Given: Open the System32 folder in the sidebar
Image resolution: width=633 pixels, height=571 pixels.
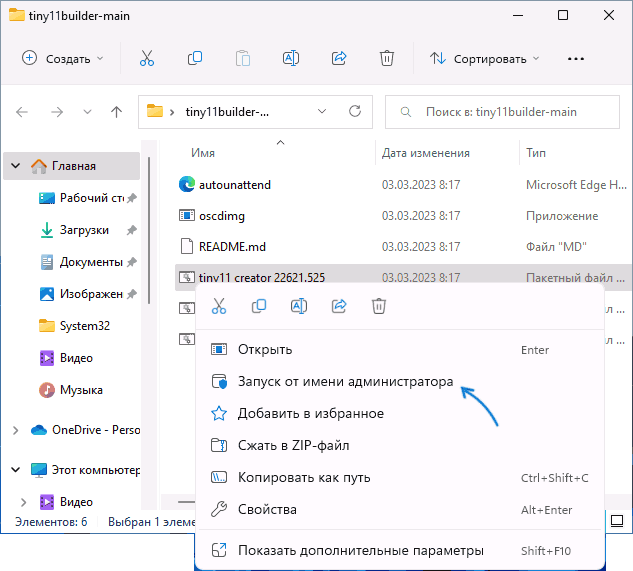Looking at the screenshot, I should pyautogui.click(x=75, y=326).
